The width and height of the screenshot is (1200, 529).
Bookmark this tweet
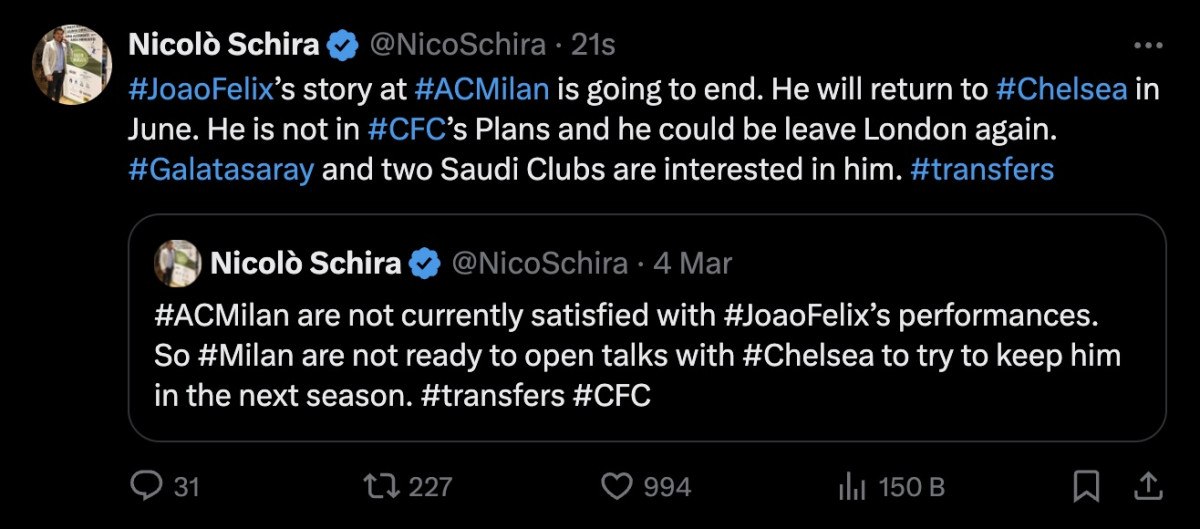[1085, 487]
